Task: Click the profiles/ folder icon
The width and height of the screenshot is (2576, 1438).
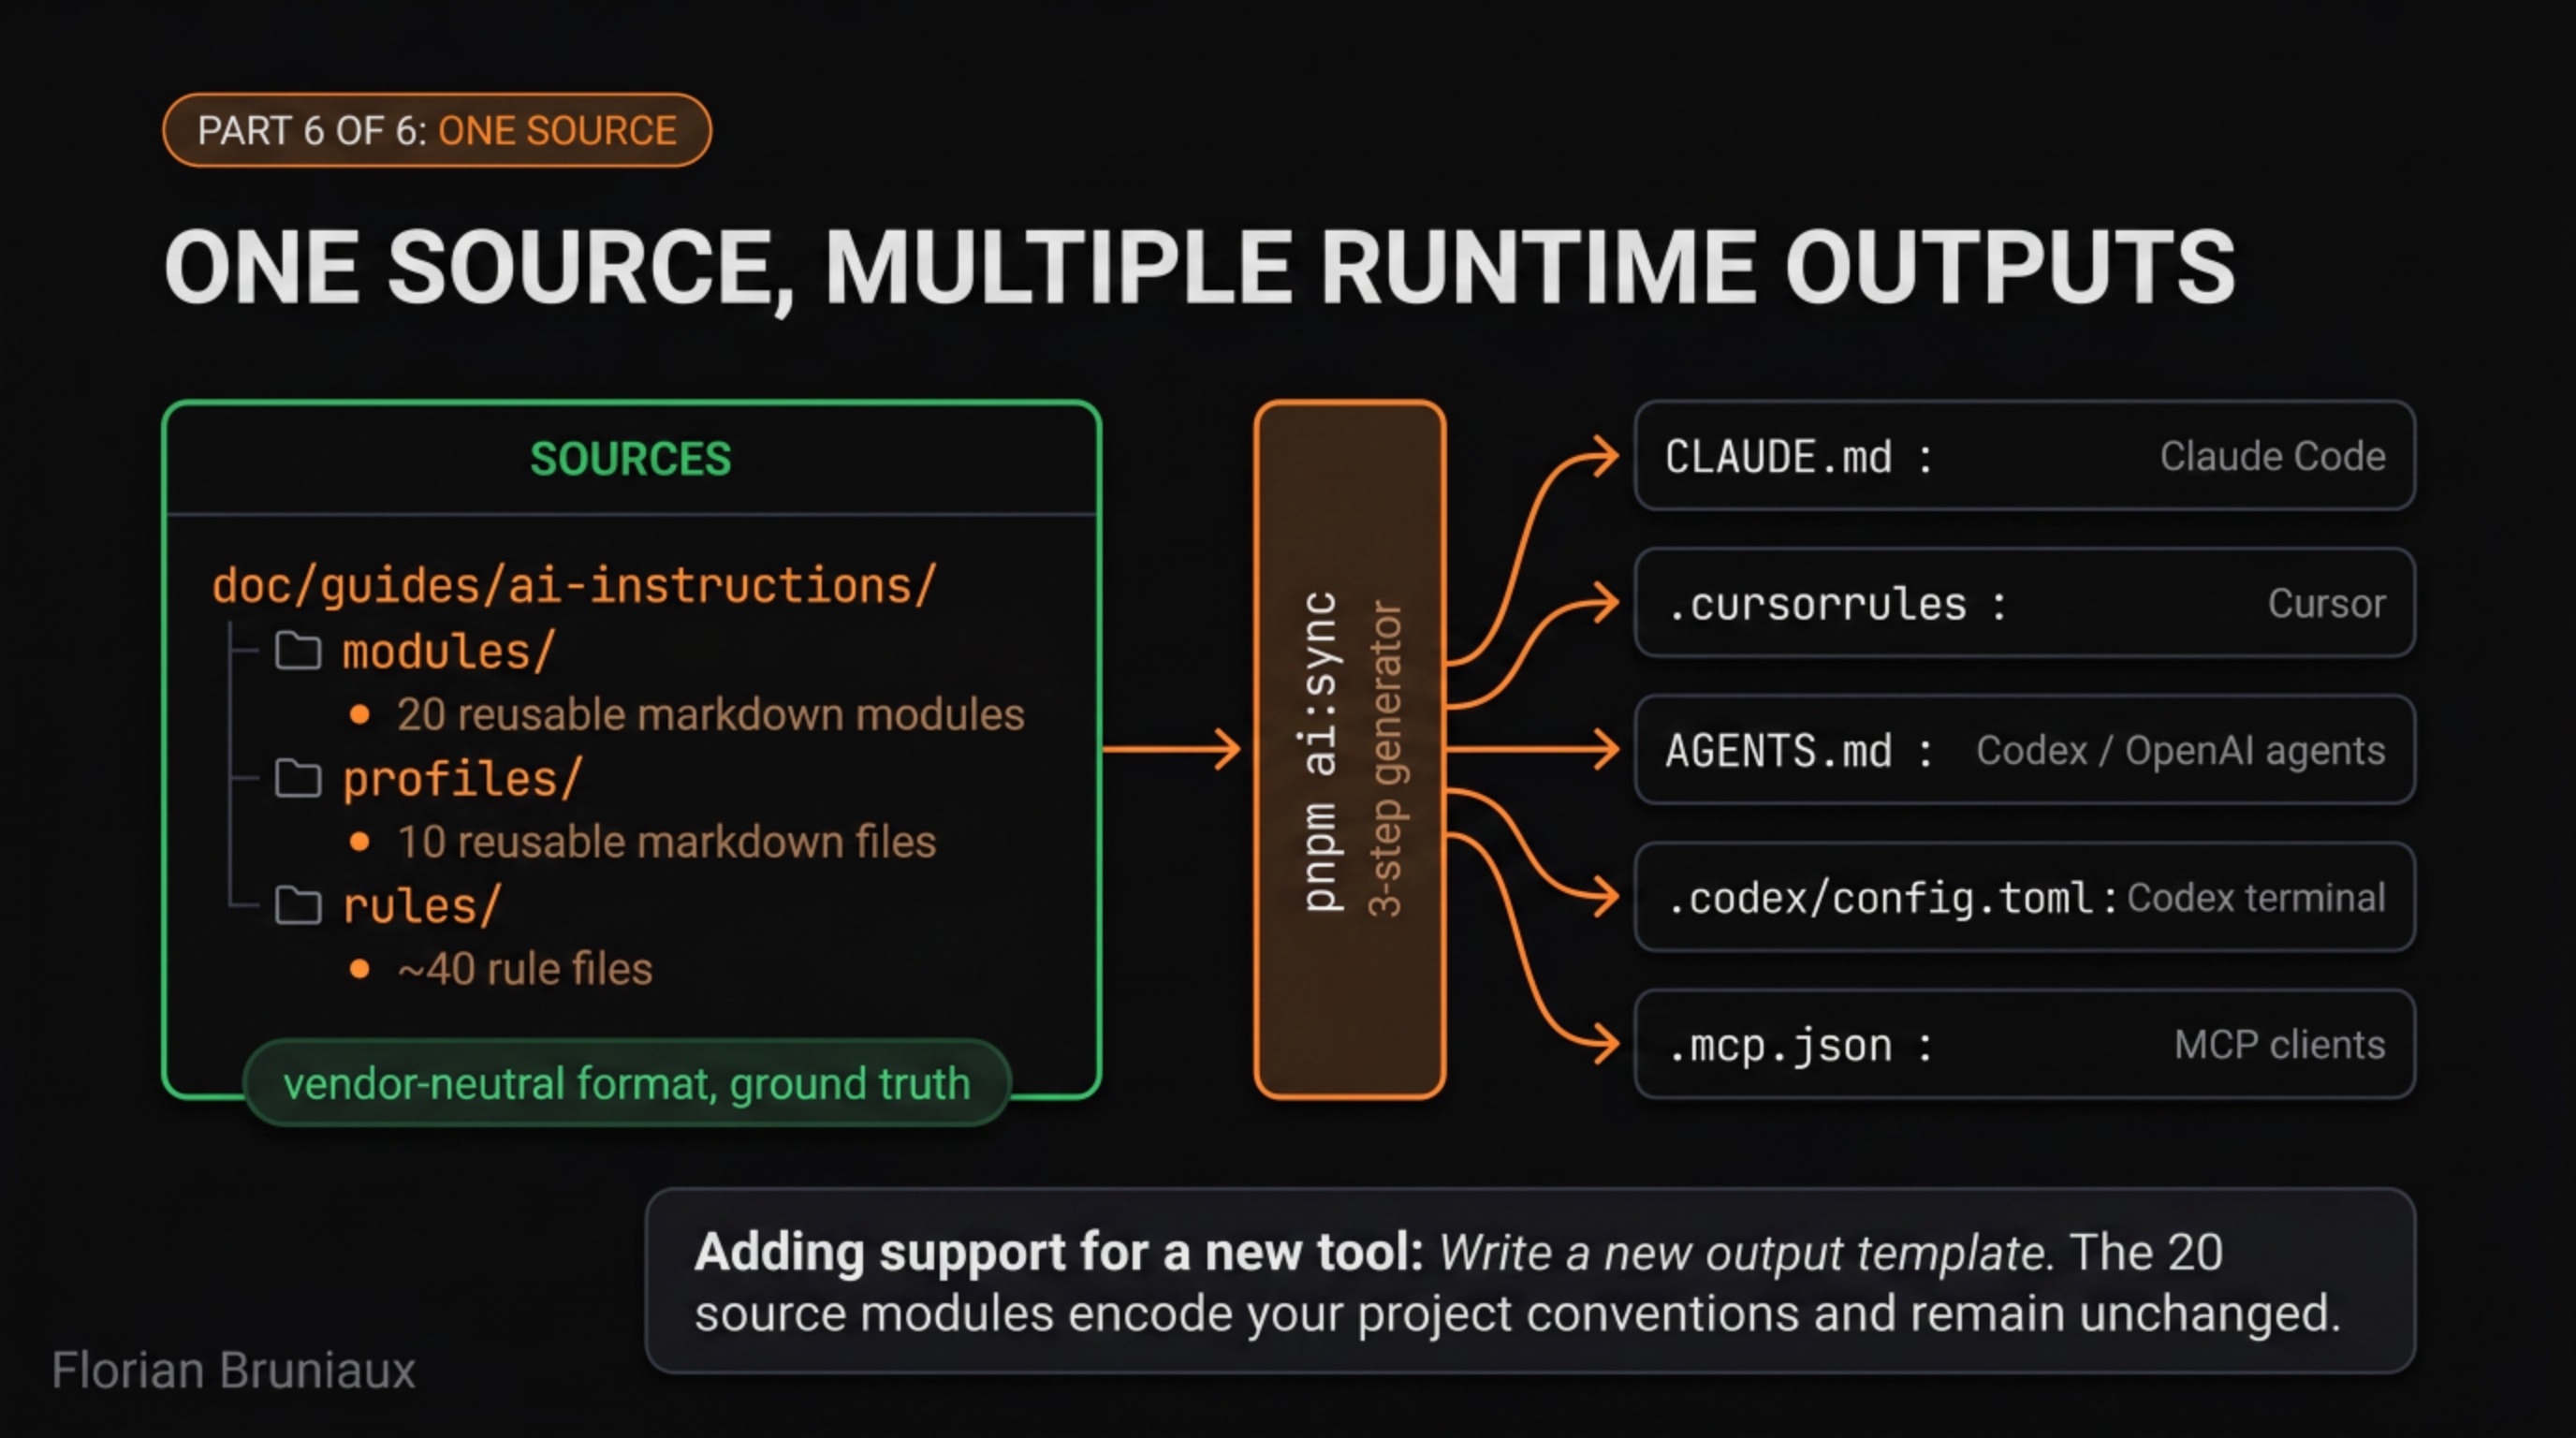Action: tap(298, 778)
